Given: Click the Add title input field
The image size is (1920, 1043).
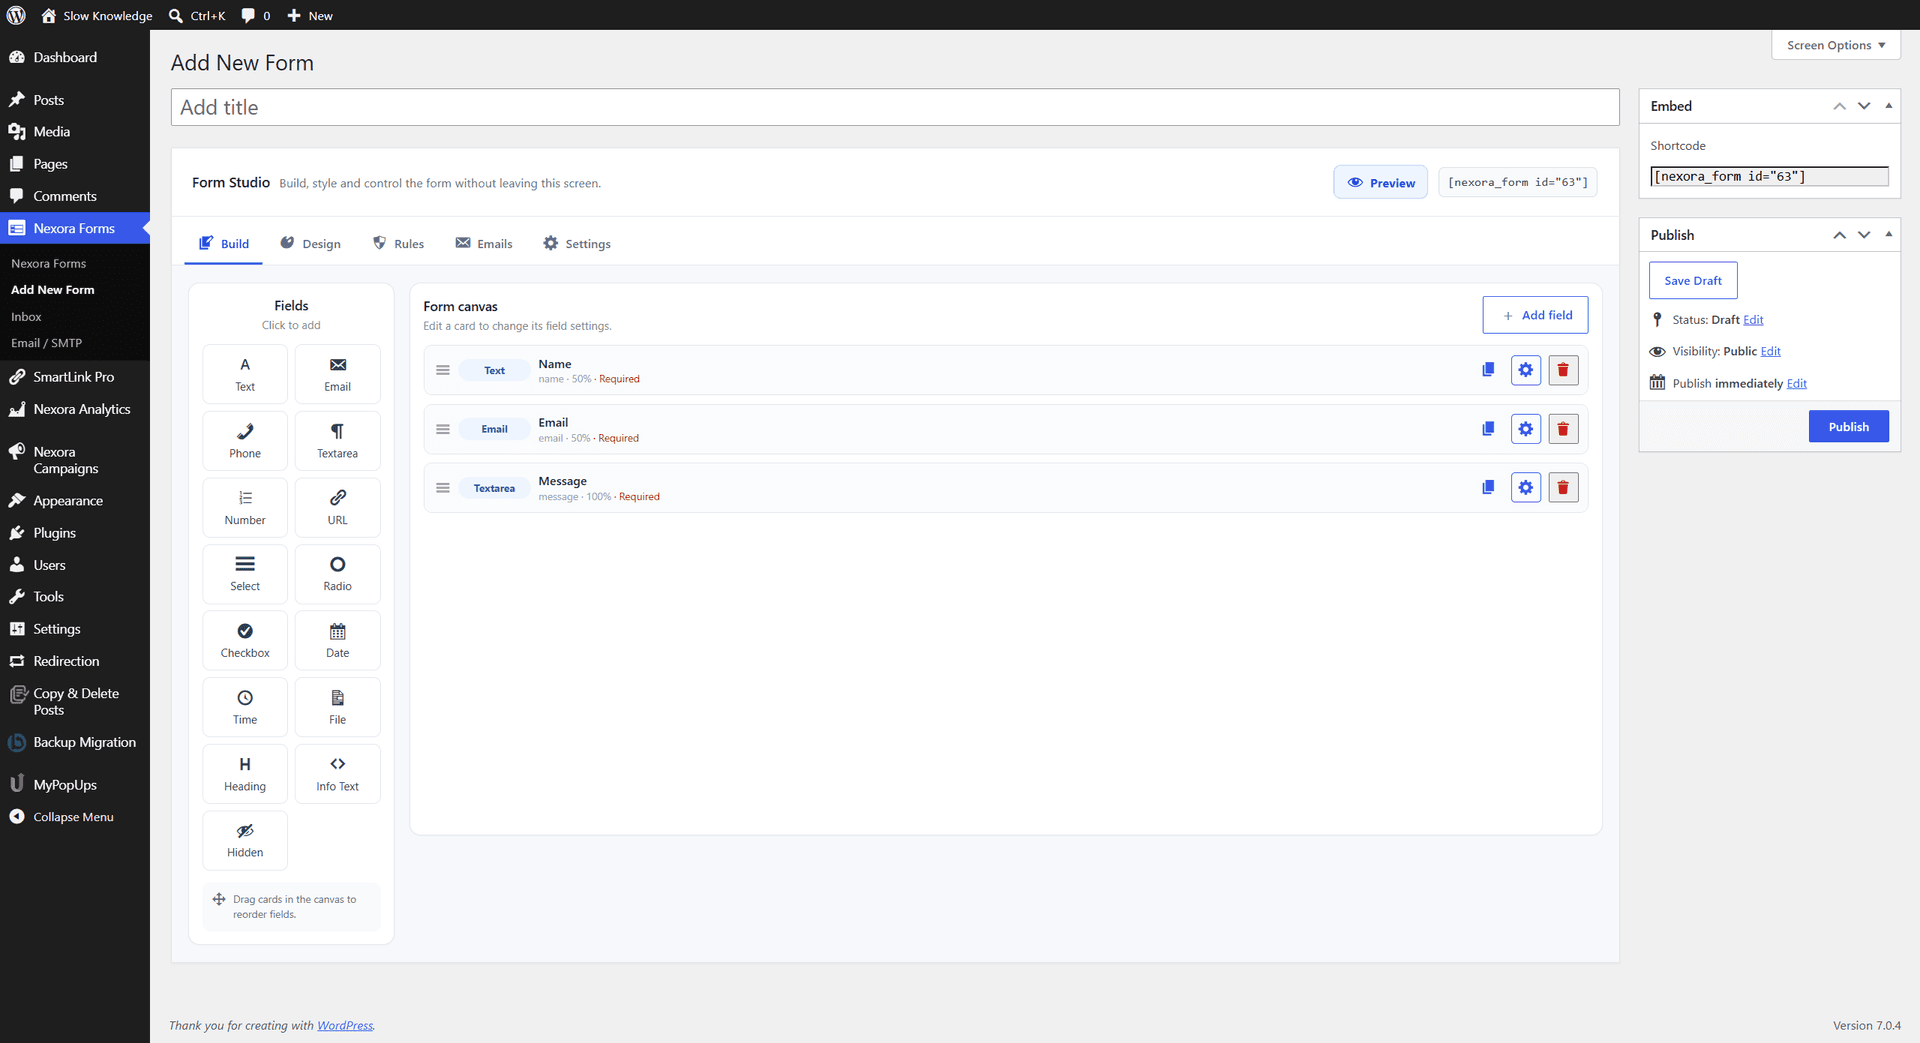Looking at the screenshot, I should point(895,107).
